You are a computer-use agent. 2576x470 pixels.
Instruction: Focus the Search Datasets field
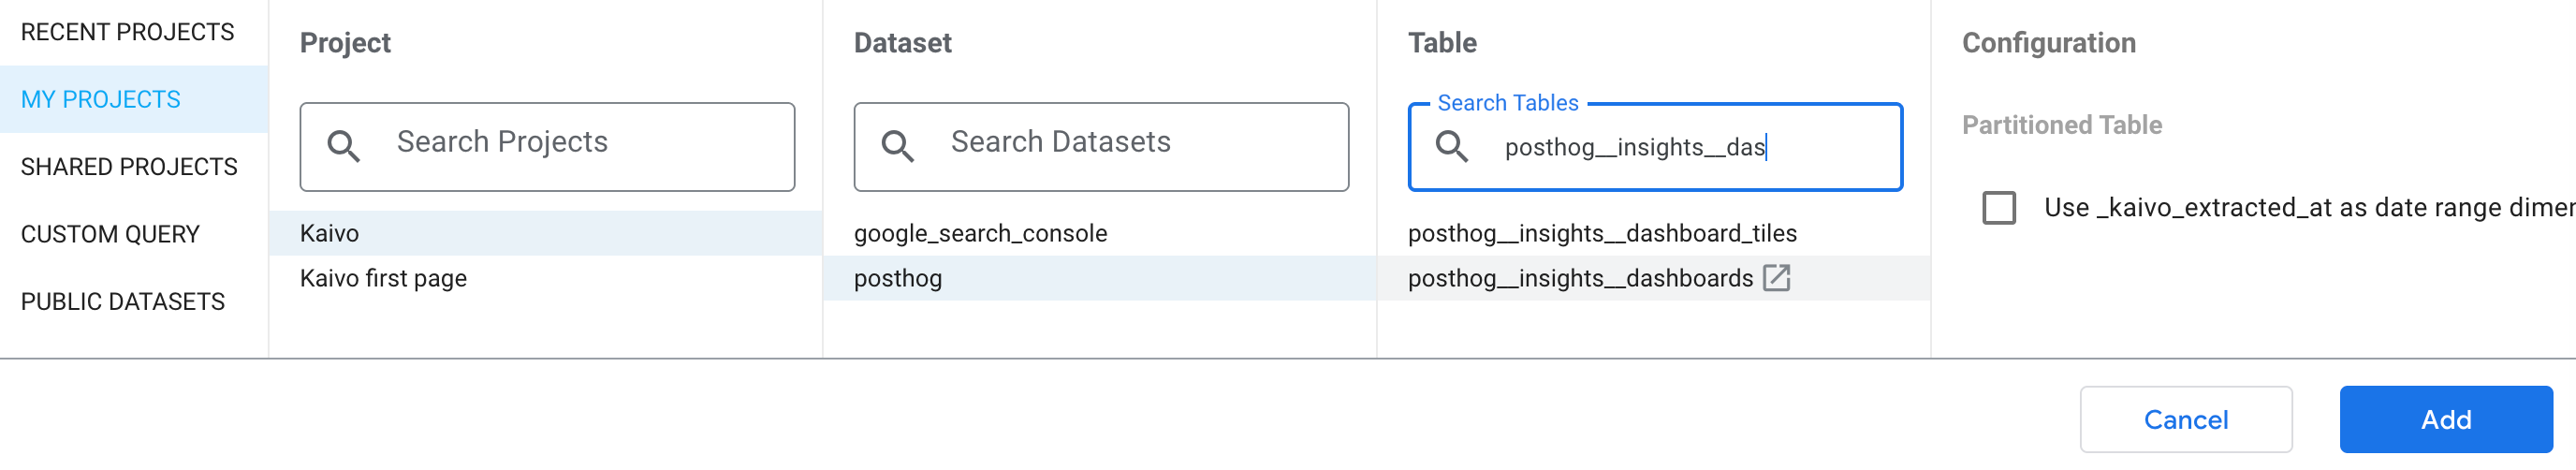tap(1101, 146)
